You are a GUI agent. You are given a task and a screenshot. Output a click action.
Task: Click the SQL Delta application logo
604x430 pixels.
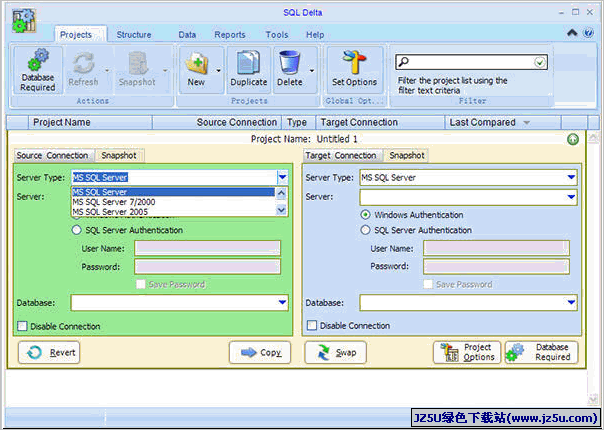click(24, 21)
